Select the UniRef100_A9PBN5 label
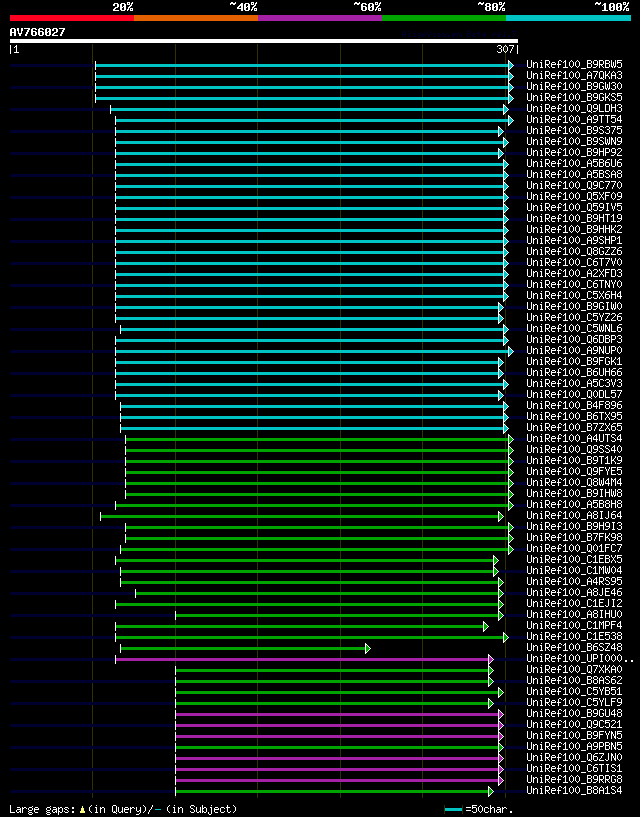Viewport: 640px width, 817px height. coord(574,747)
